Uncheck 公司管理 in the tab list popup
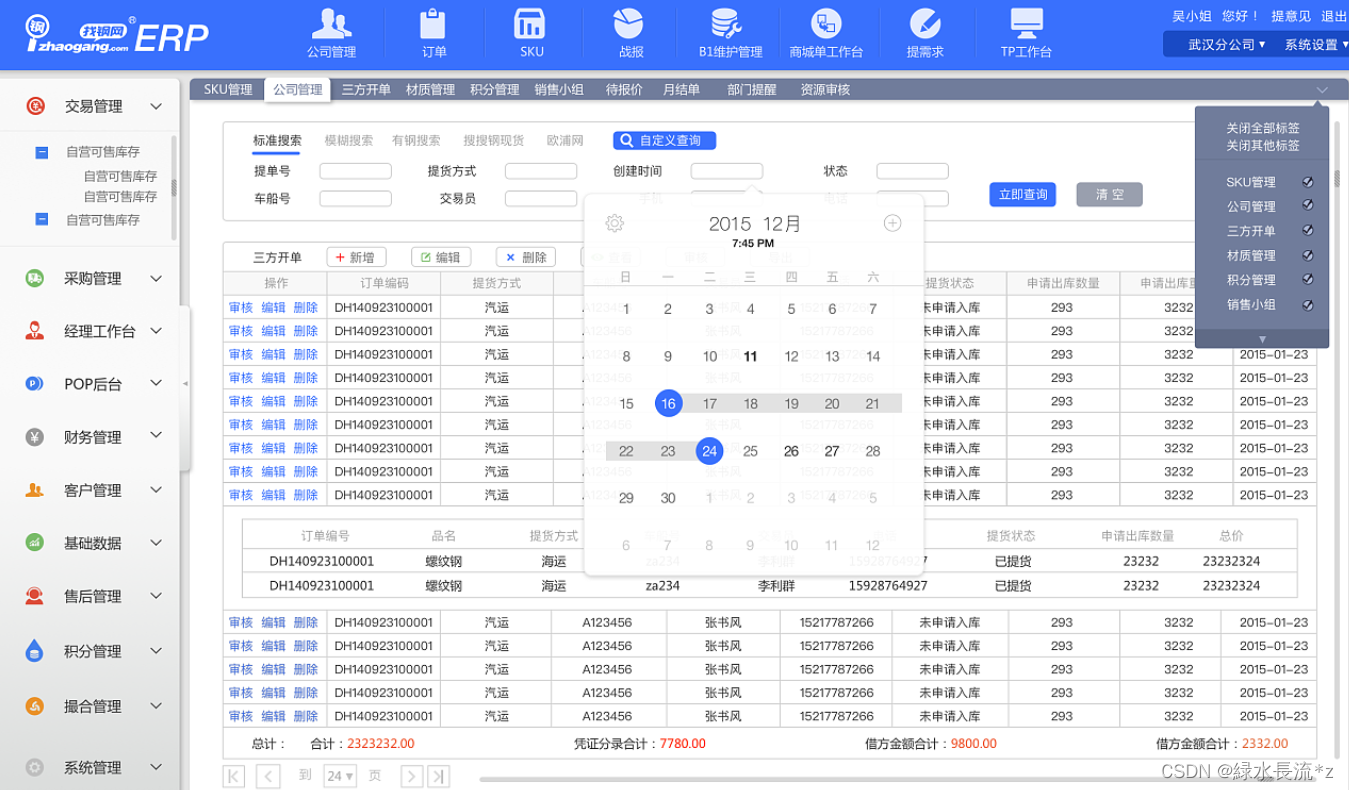 coord(1308,206)
